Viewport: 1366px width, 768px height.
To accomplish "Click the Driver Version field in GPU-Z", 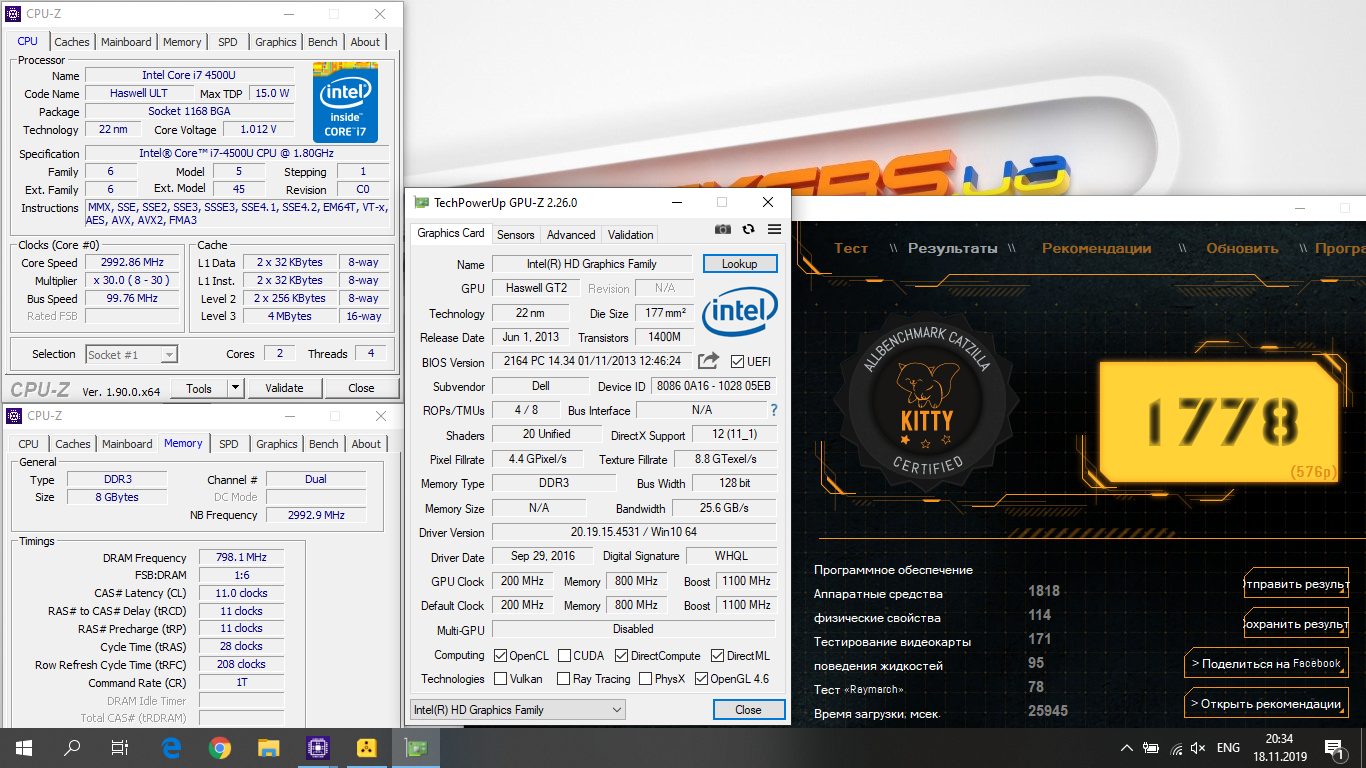I will 633,533.
